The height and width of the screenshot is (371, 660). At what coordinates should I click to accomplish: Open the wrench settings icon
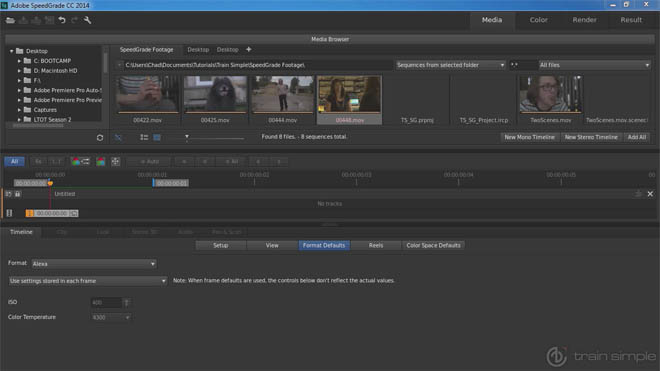click(x=88, y=20)
